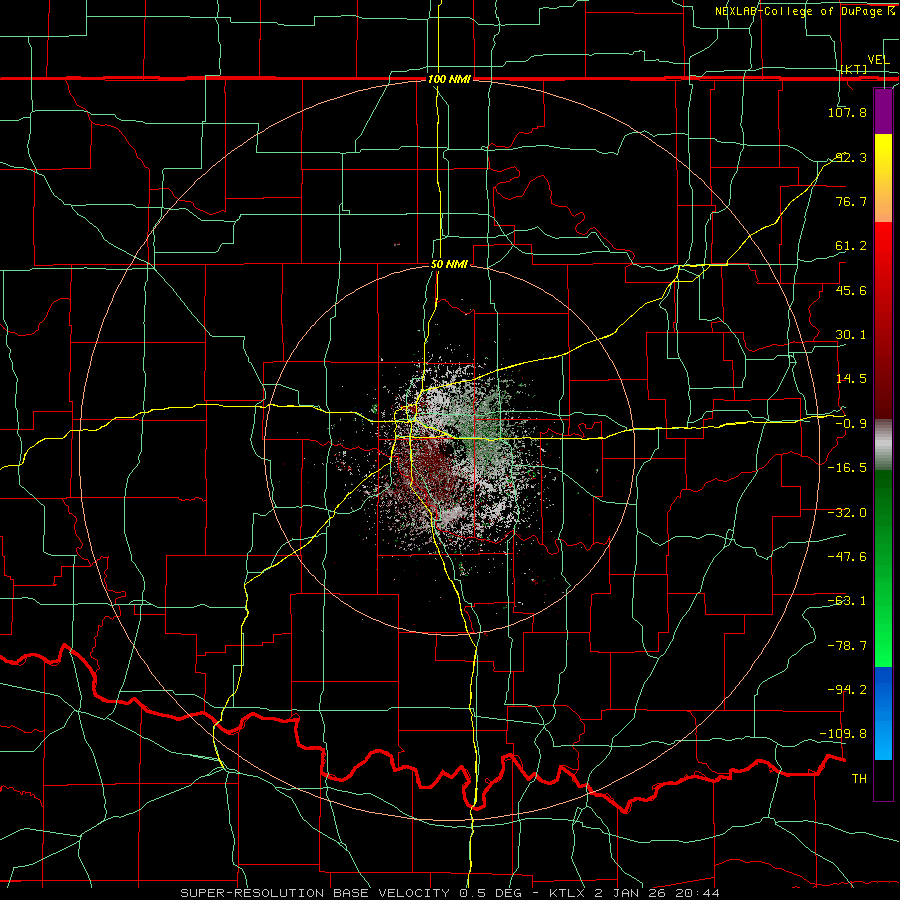Image resolution: width=900 pixels, height=900 pixels.
Task: Click the 76.7 legend value
Action: point(851,201)
